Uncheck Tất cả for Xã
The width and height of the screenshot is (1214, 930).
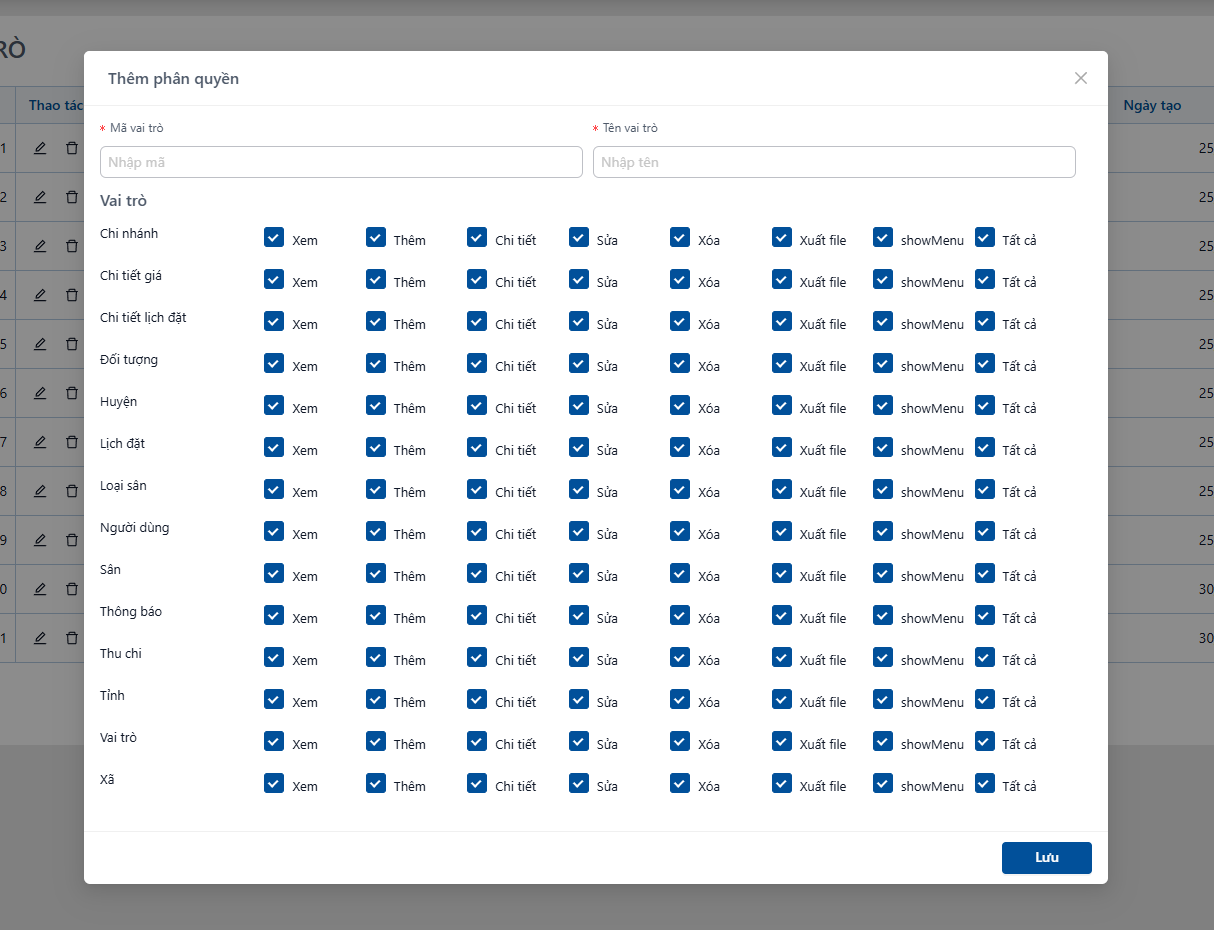(x=985, y=783)
